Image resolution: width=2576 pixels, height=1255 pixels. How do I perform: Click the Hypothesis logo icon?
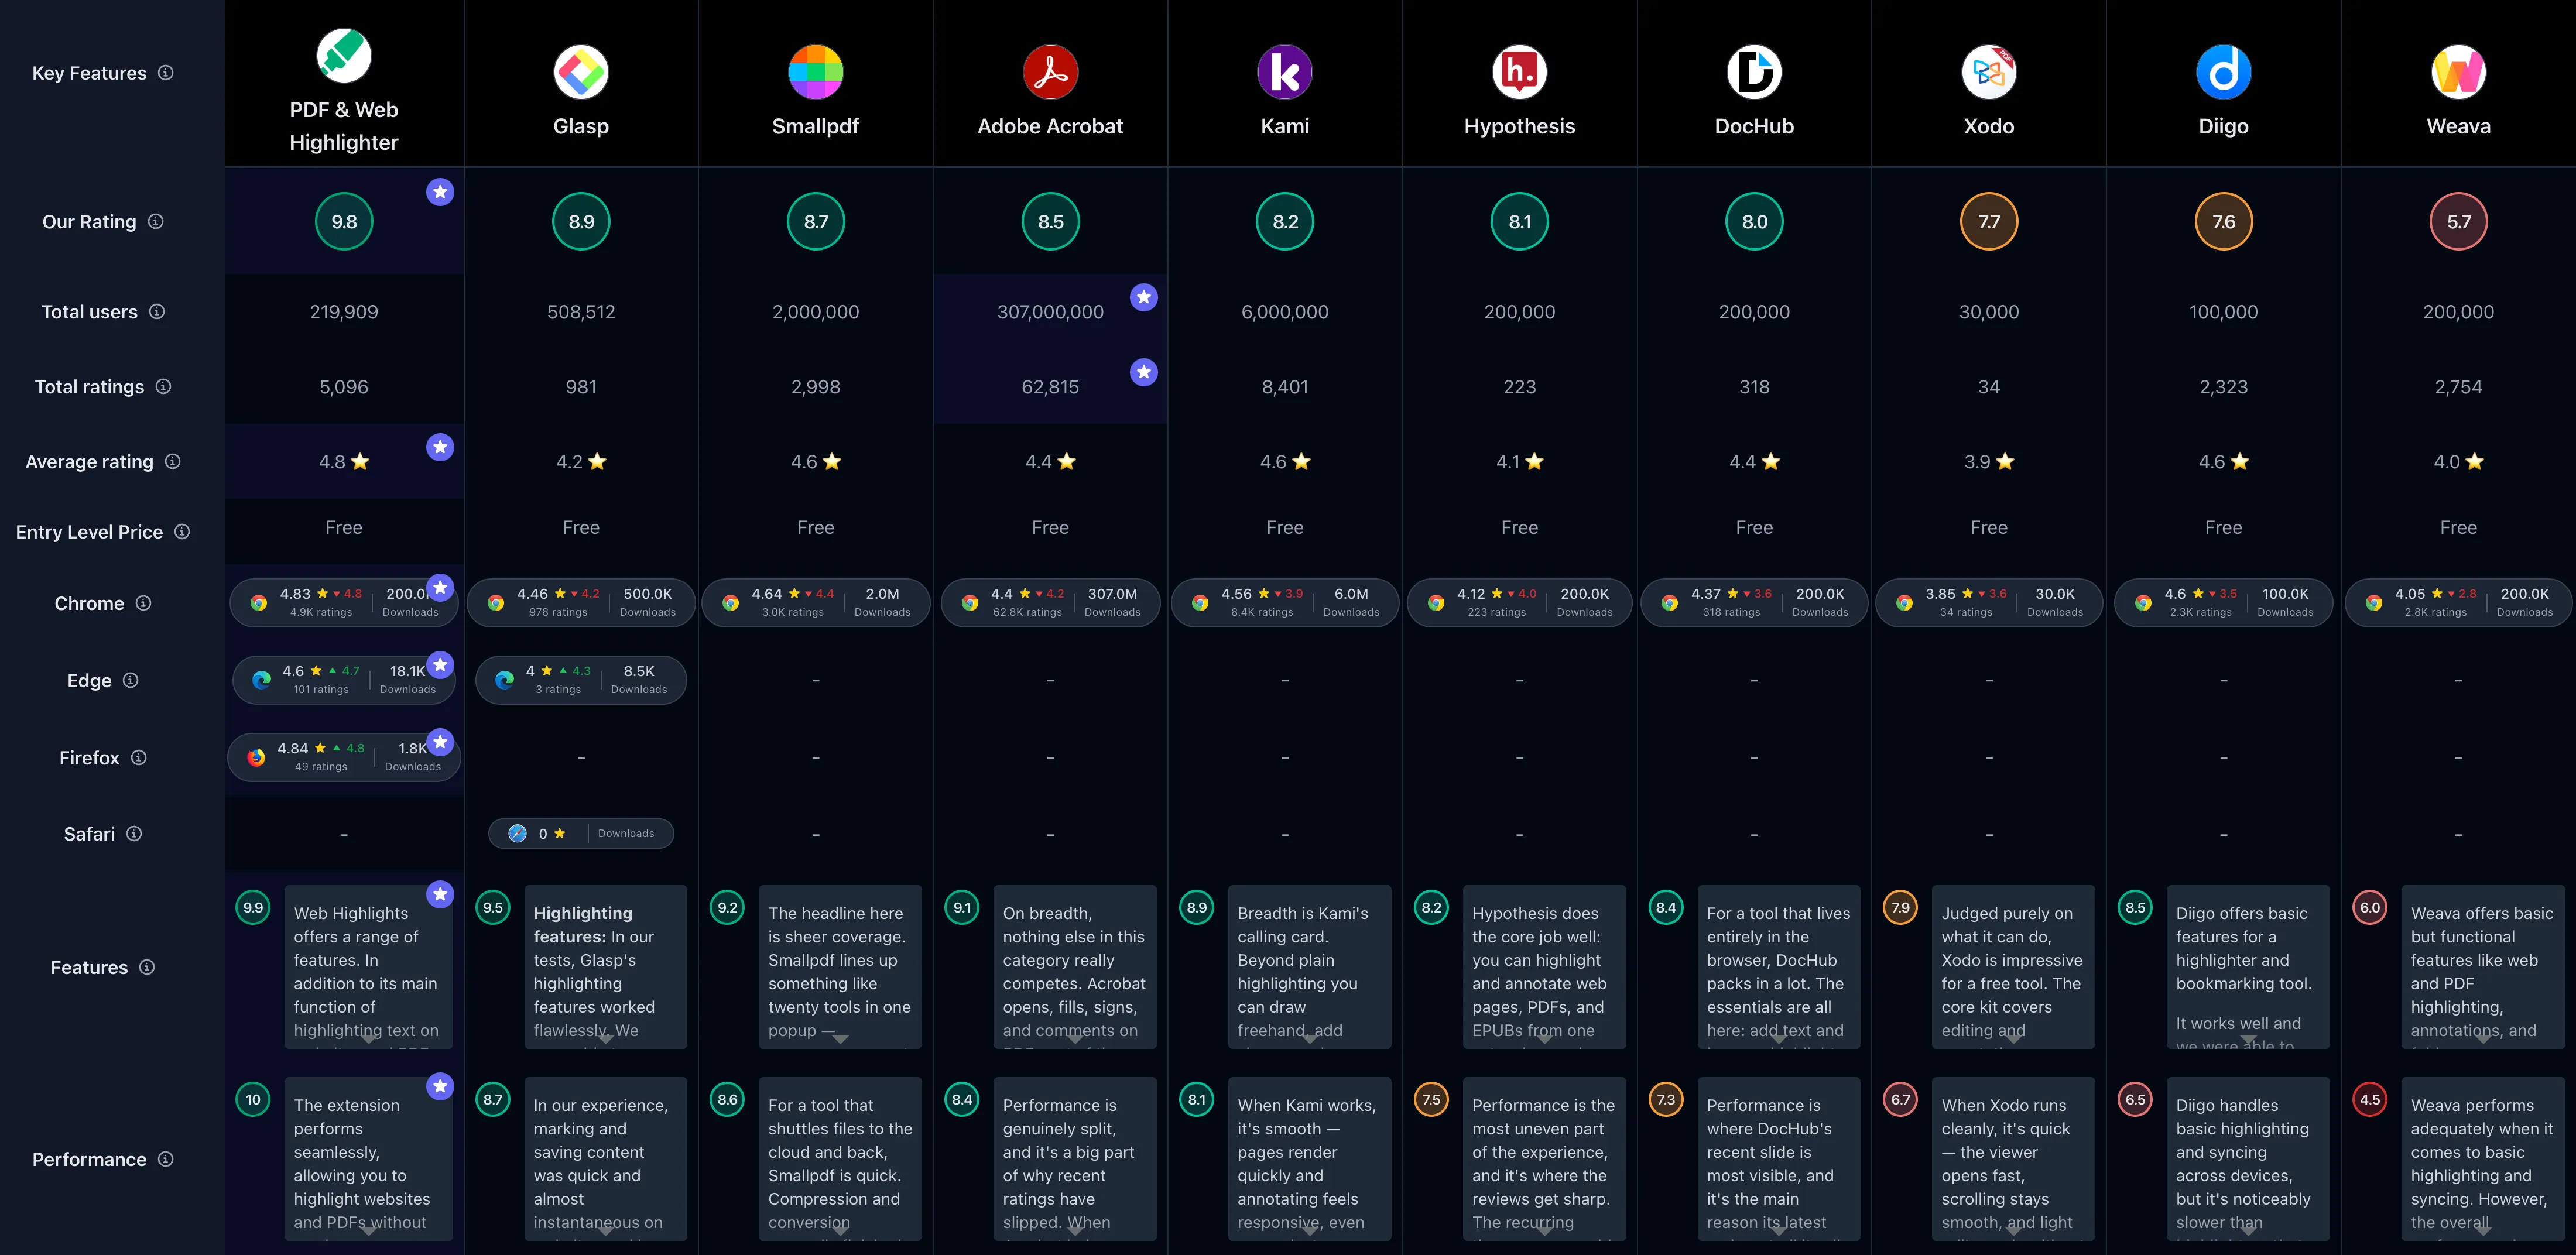(1520, 72)
